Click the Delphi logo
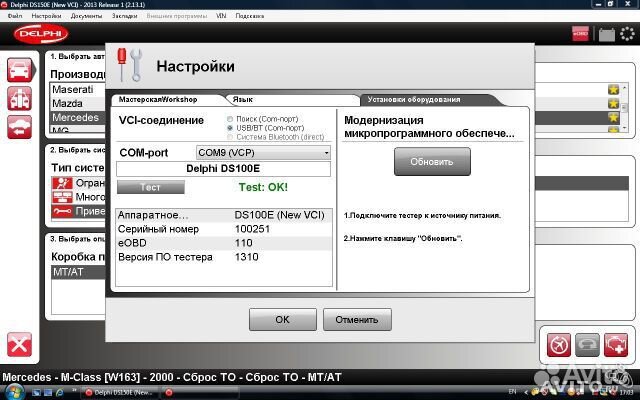 tap(41, 33)
